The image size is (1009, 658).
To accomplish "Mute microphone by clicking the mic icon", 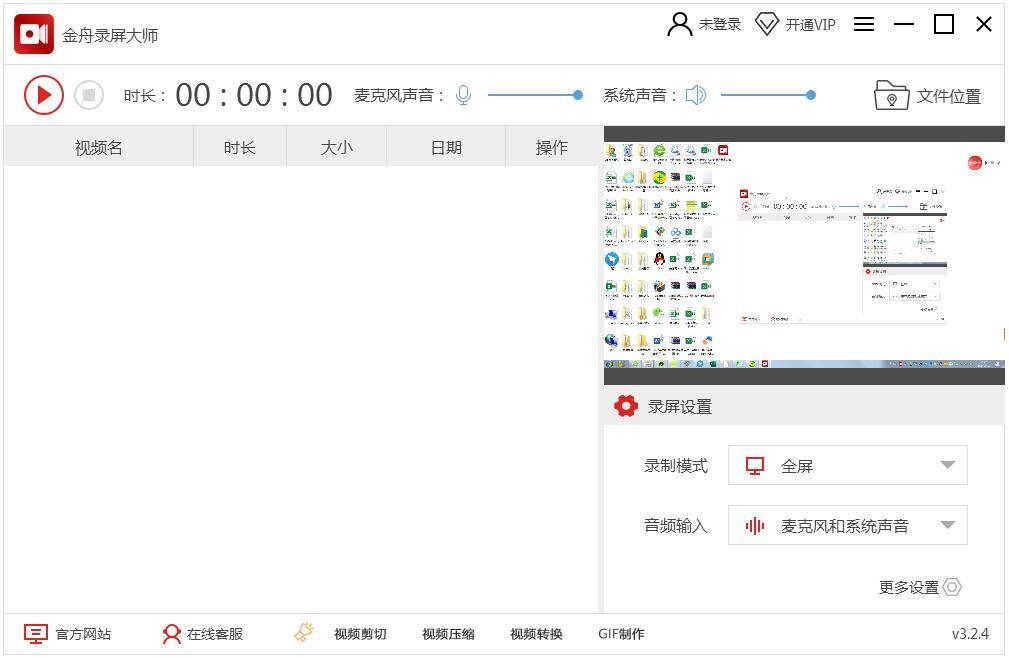I will click(x=463, y=95).
